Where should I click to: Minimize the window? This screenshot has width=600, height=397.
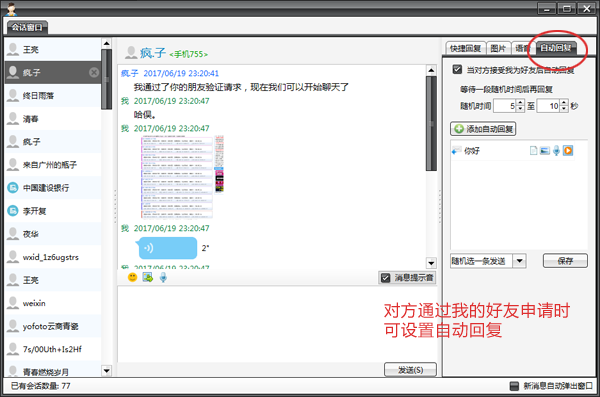click(546, 8)
